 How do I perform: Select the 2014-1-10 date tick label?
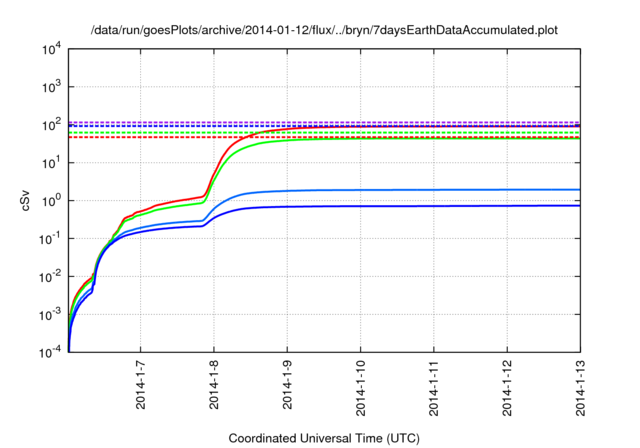360,388
